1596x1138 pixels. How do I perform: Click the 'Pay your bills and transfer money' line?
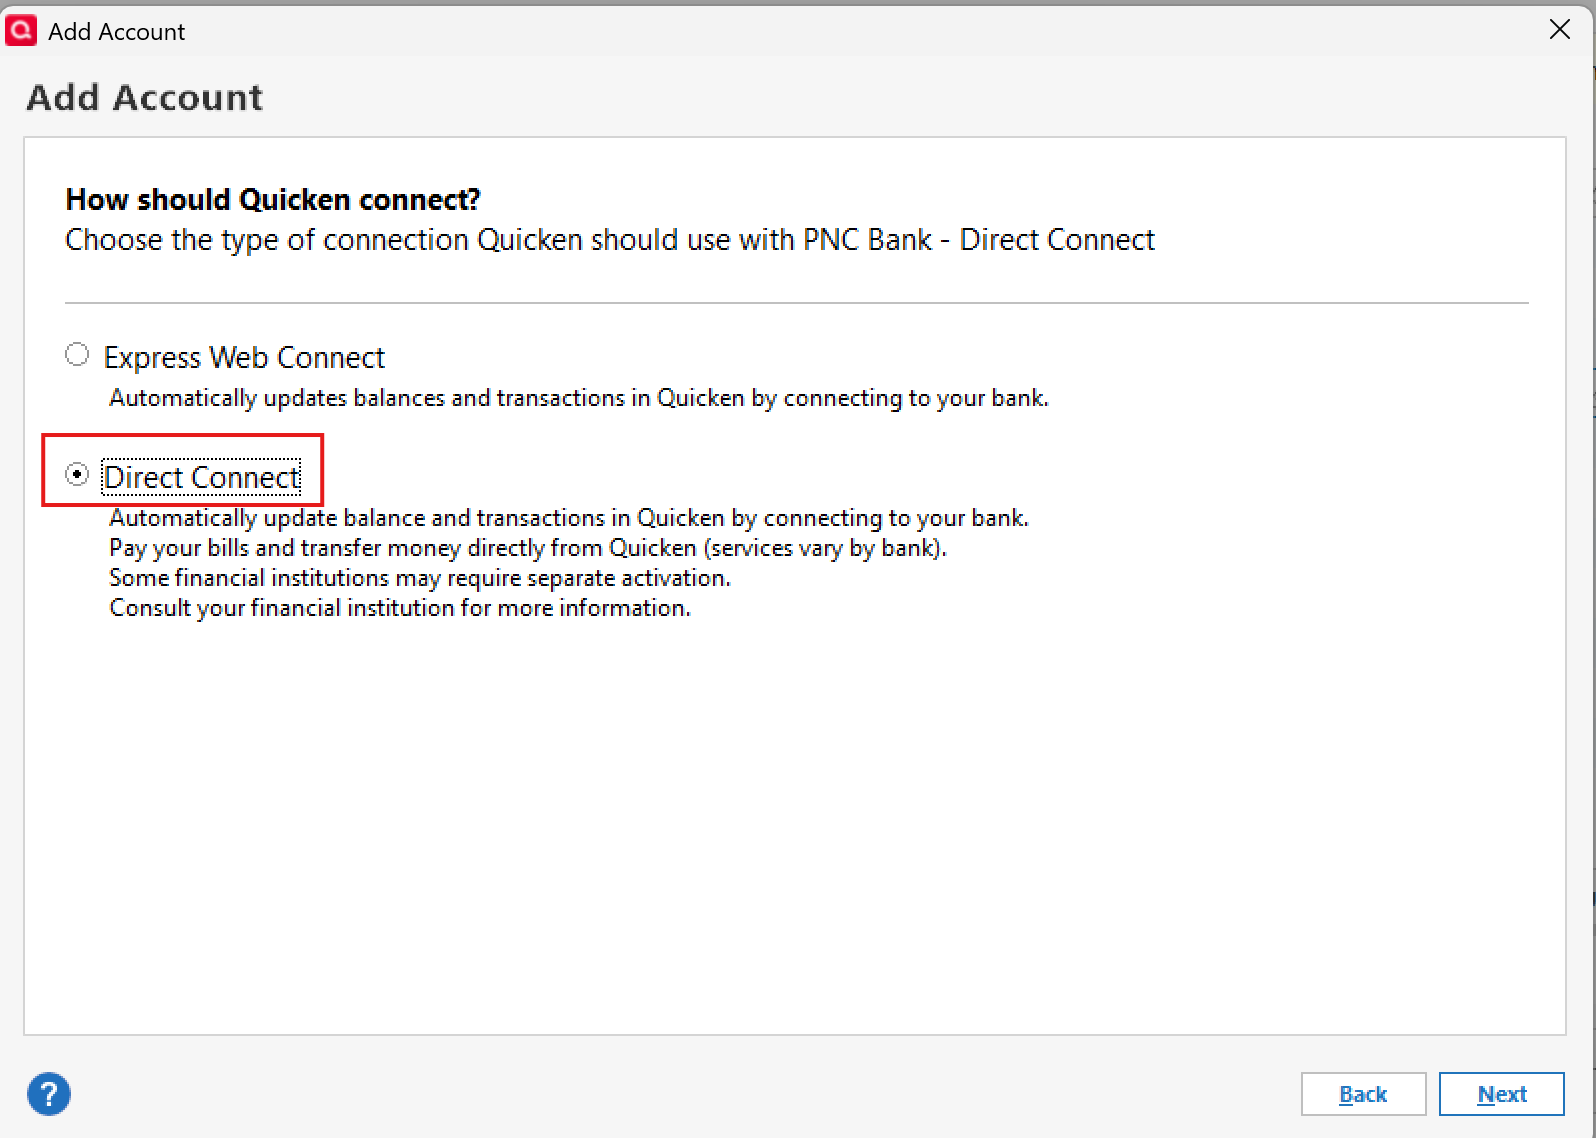click(x=528, y=548)
